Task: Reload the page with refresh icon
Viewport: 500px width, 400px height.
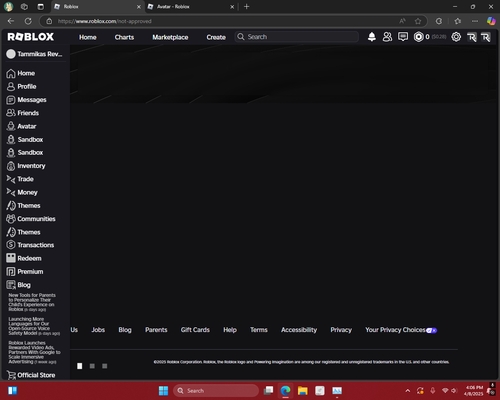Action: 28,21
